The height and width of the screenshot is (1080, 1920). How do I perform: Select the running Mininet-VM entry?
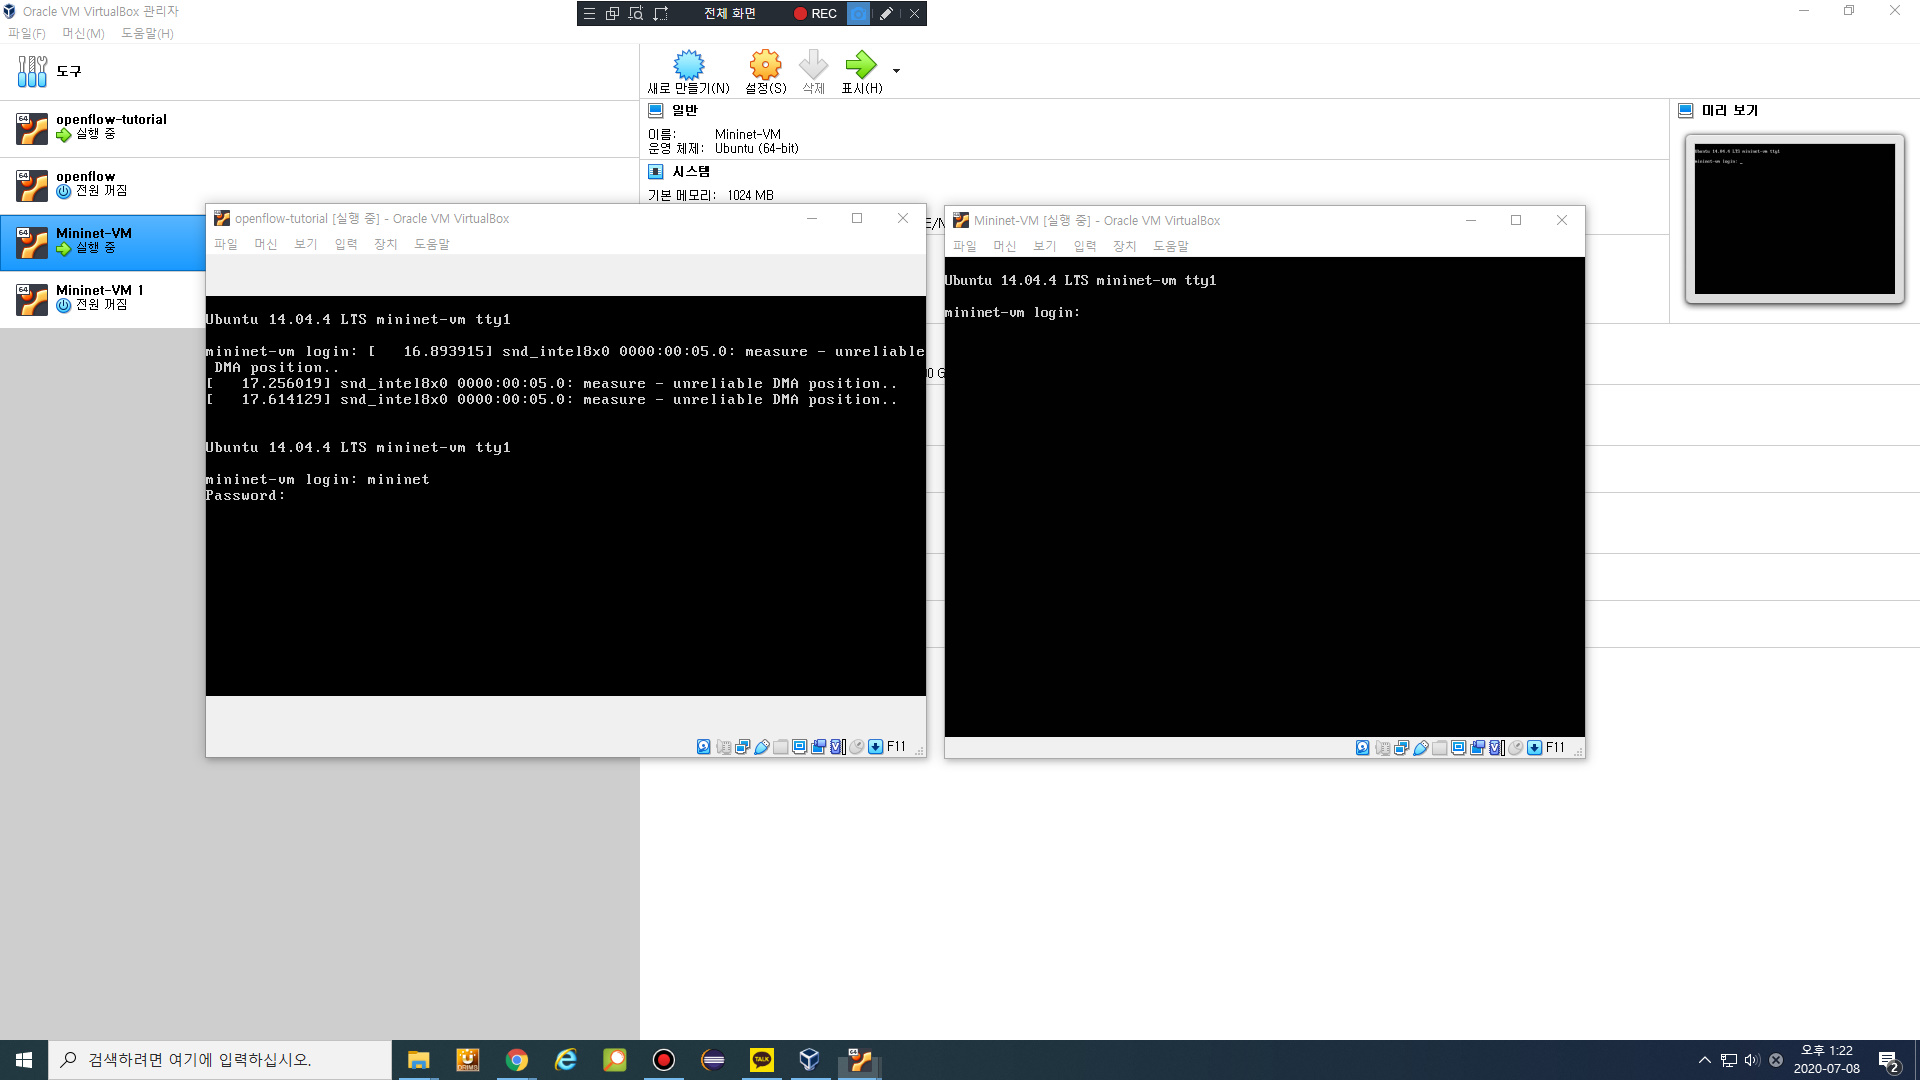tap(103, 242)
